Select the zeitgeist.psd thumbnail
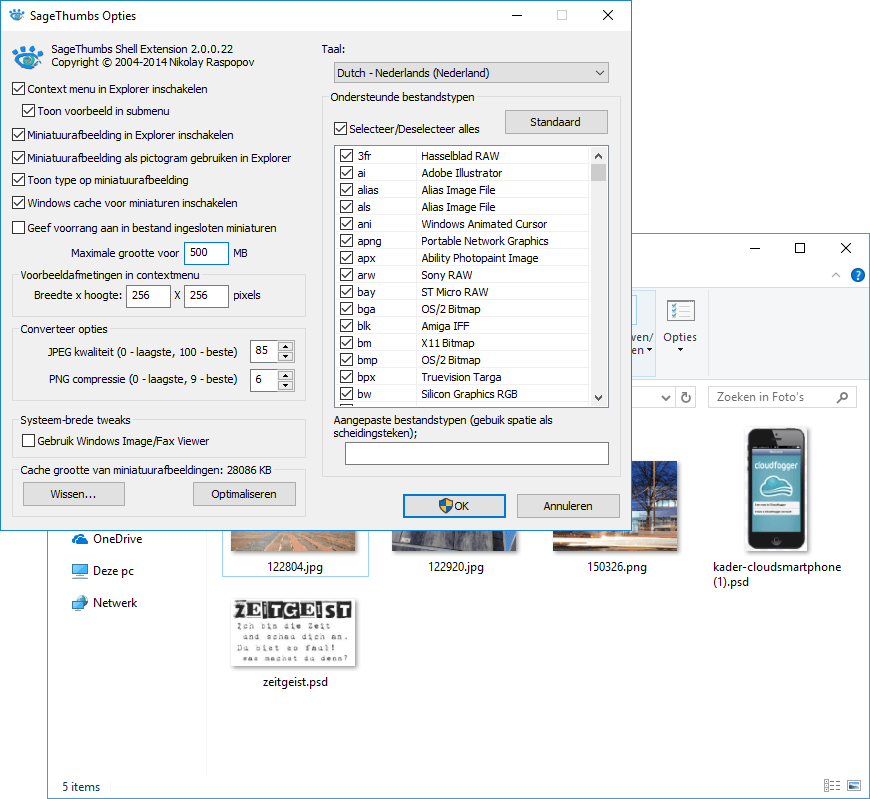The image size is (870, 799). (293, 633)
